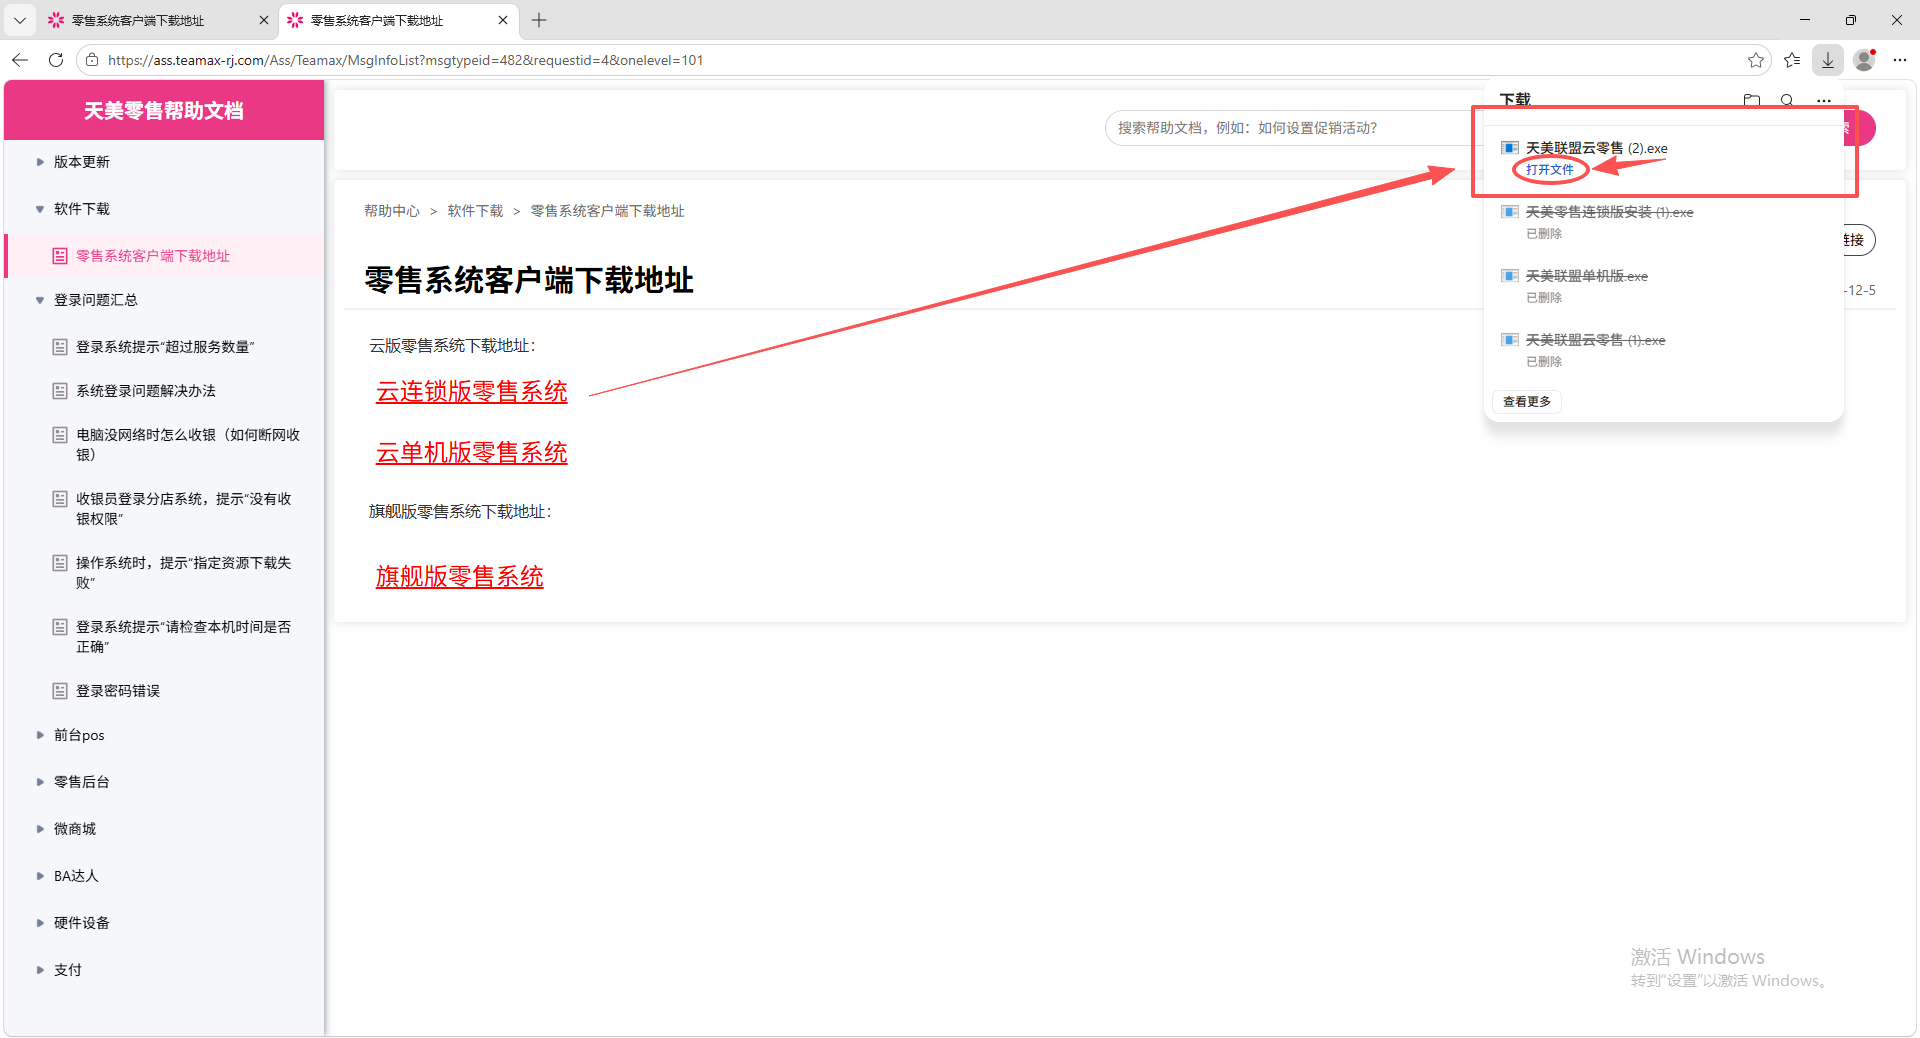This screenshot has width=1920, height=1038.
Task: Close the second active tab
Action: click(x=503, y=20)
